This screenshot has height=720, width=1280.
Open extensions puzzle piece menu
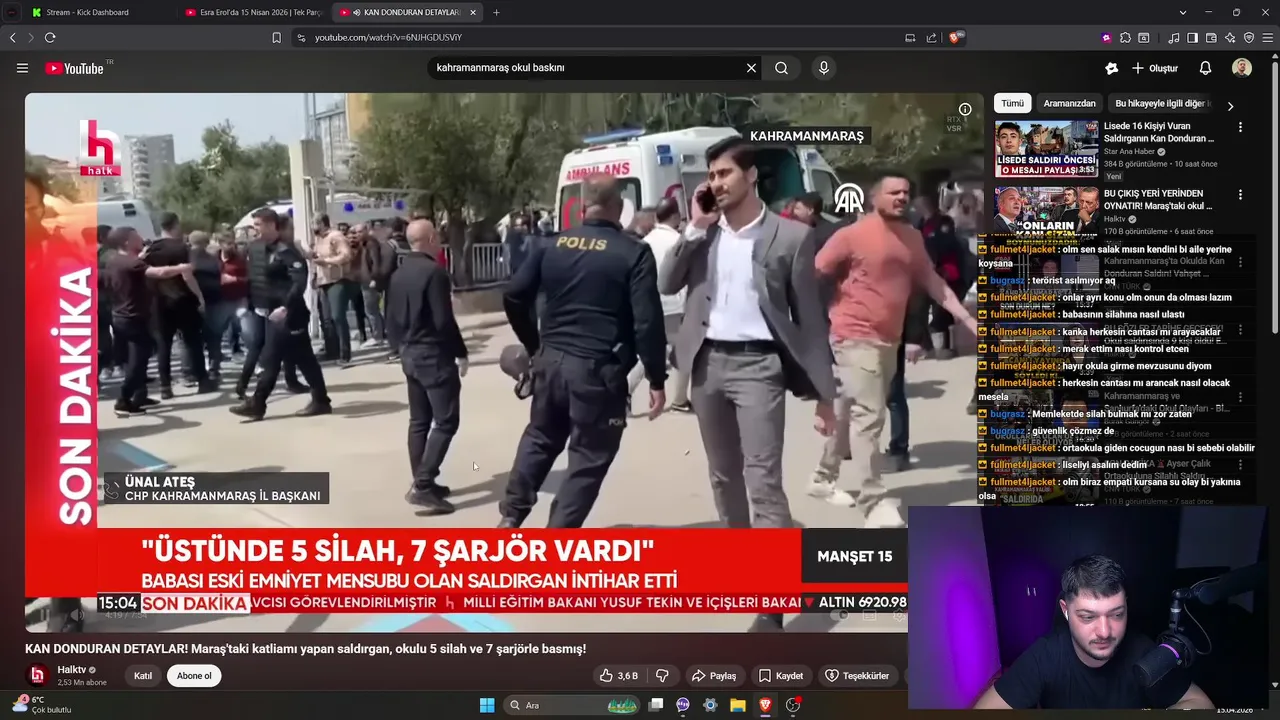coord(1125,37)
